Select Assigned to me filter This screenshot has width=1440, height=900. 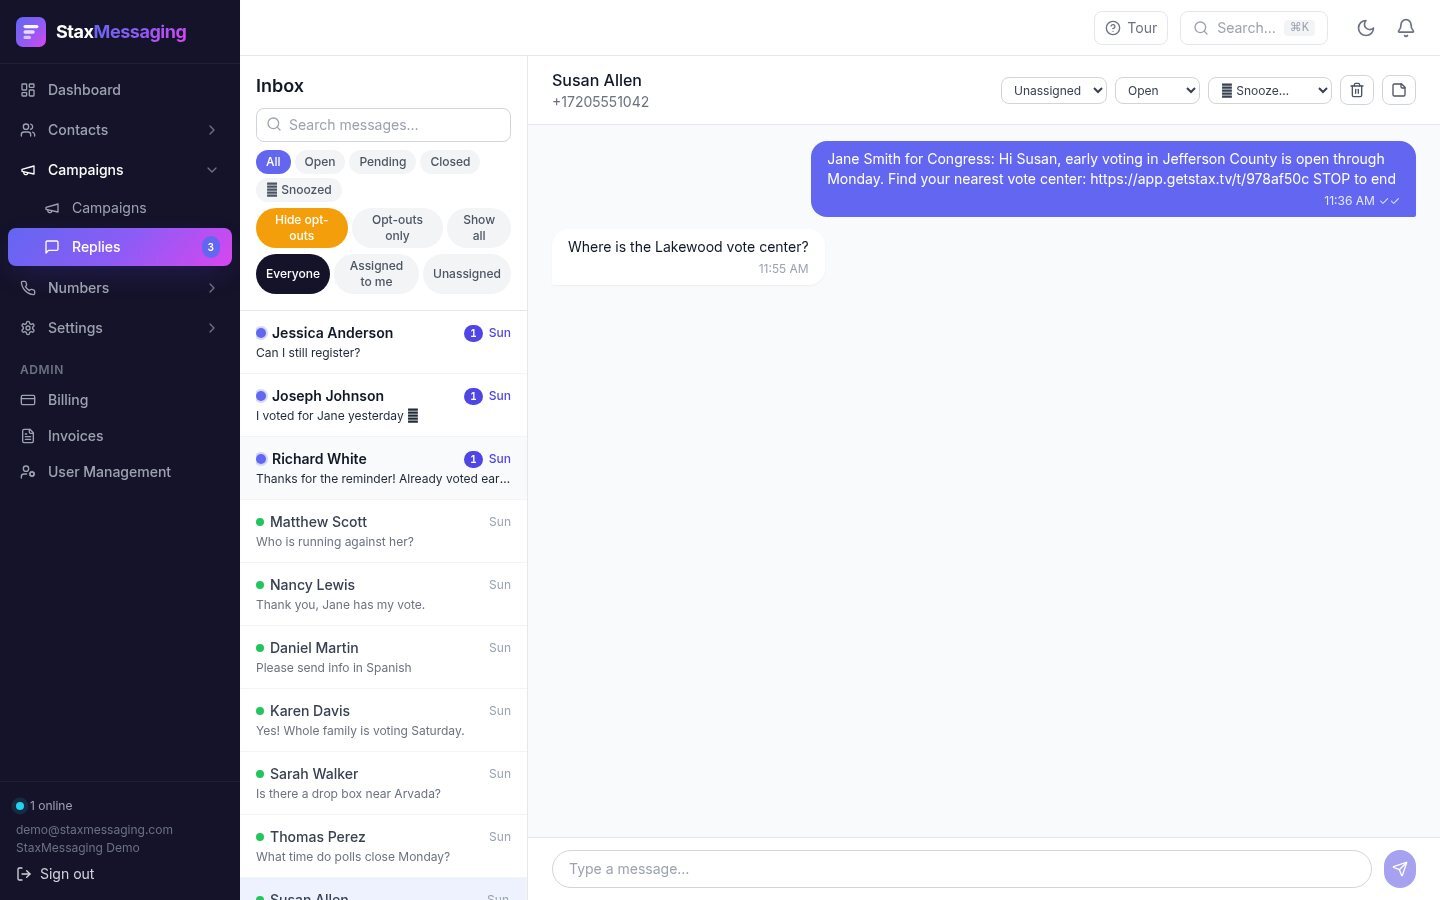(376, 274)
